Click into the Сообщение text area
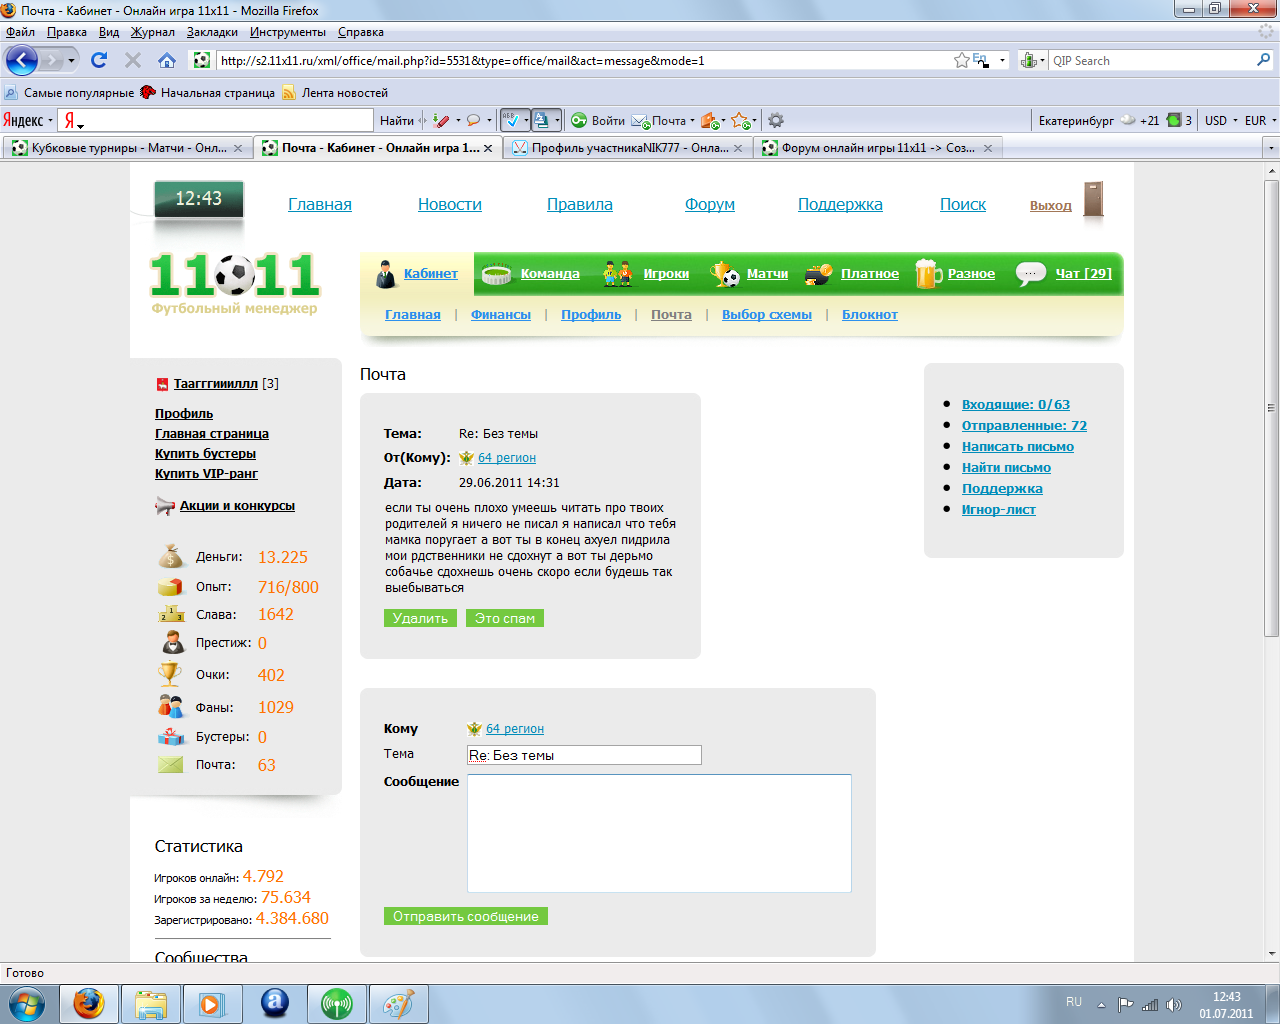This screenshot has height=1024, width=1280. click(659, 833)
